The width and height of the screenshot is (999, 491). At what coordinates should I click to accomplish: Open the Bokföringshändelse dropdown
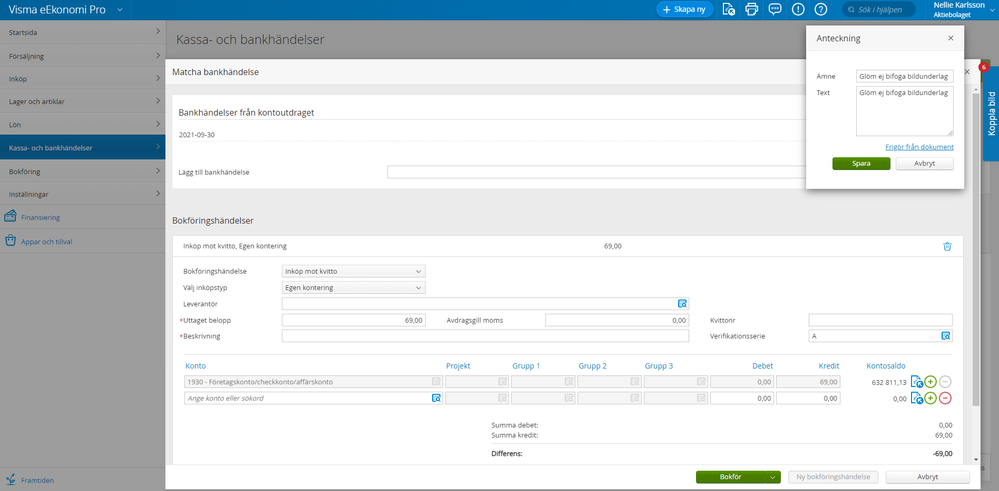coord(354,271)
